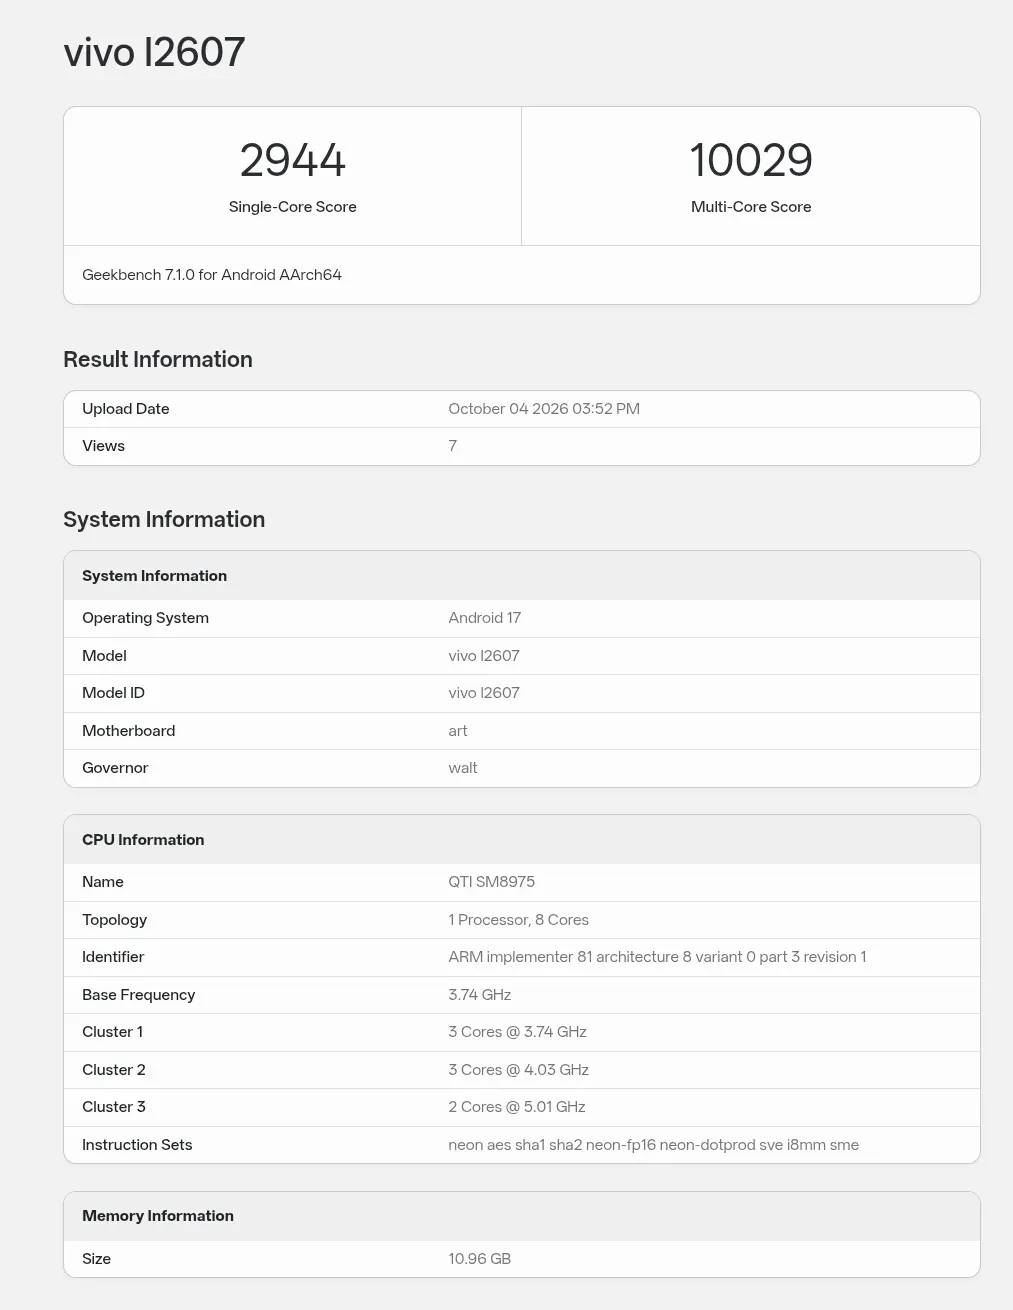Click the memory Size label

(x=96, y=1259)
